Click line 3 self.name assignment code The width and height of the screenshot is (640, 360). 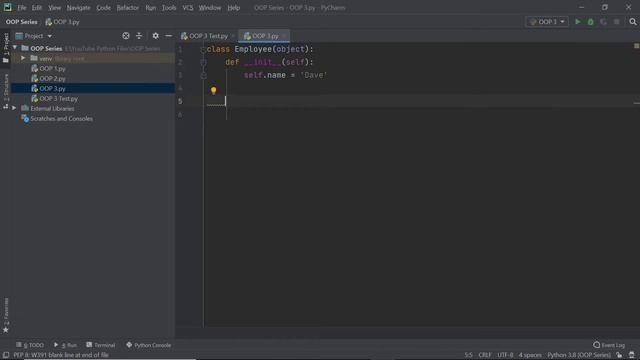(285, 75)
